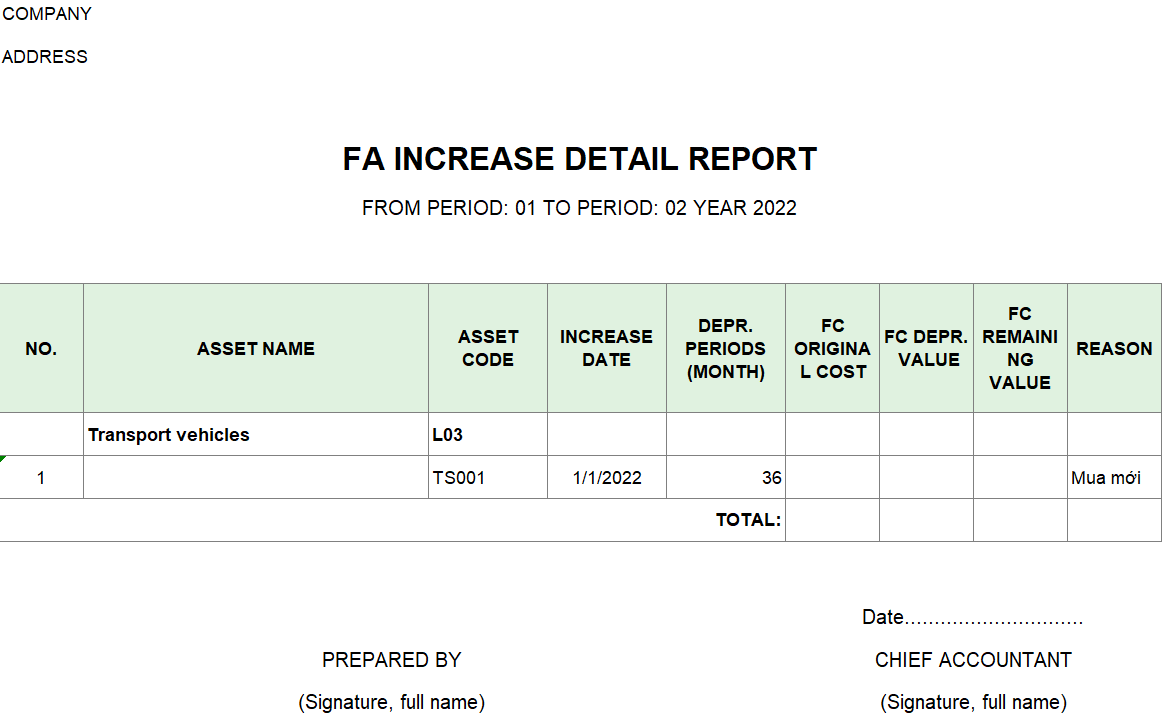Select the TOTAL: label cell
Image resolution: width=1172 pixels, height=723 pixels.
pyautogui.click(x=748, y=520)
